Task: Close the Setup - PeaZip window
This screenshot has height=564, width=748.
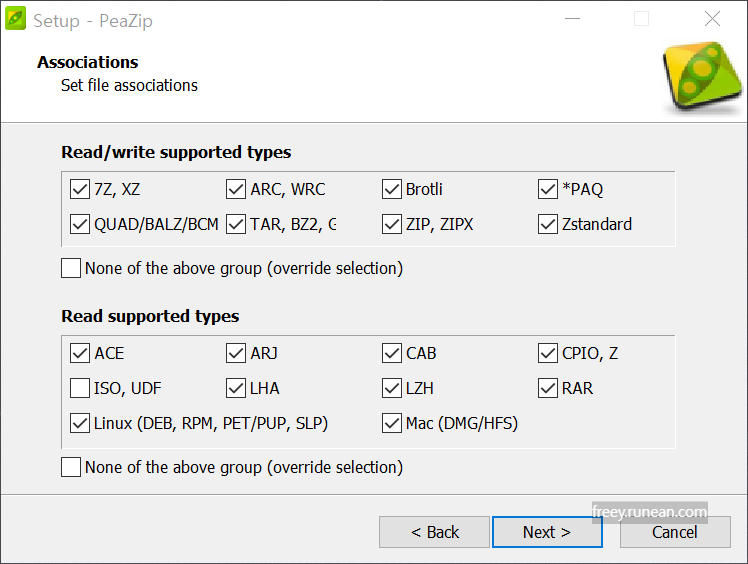Action: pyautogui.click(x=712, y=19)
